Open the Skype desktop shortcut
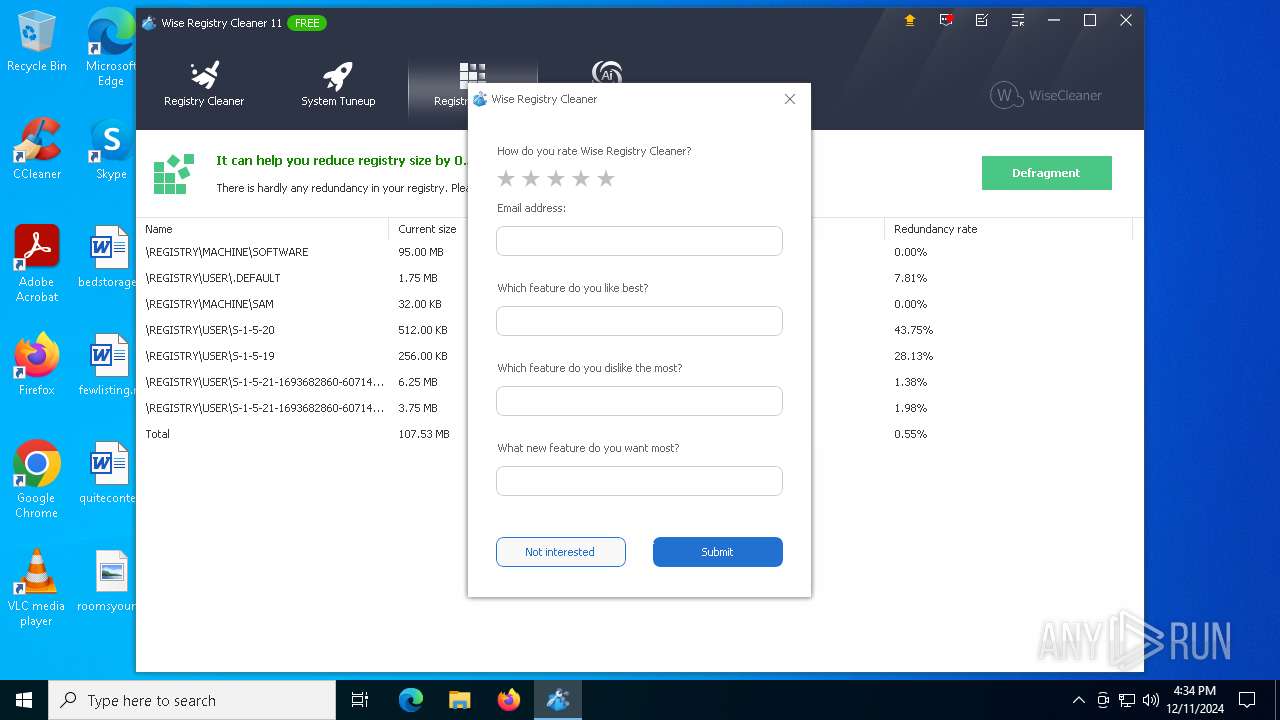 coord(111,149)
